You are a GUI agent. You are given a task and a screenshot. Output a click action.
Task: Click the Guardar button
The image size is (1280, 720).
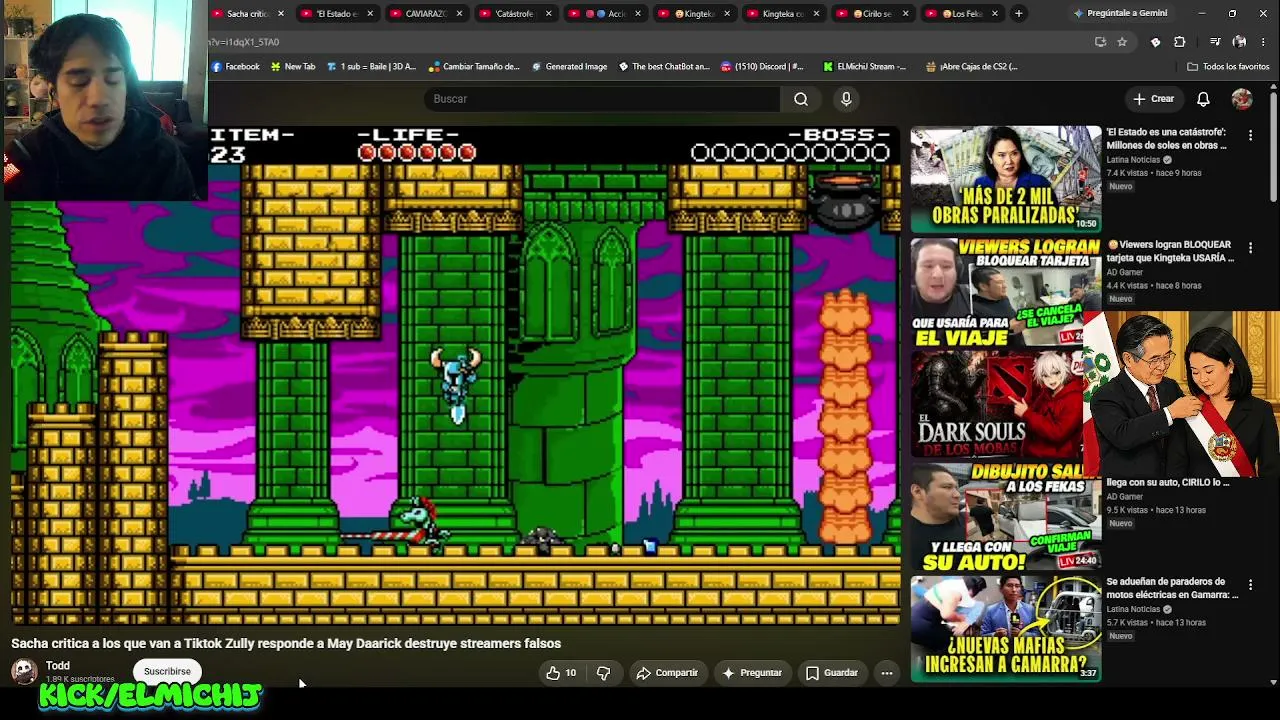point(832,673)
